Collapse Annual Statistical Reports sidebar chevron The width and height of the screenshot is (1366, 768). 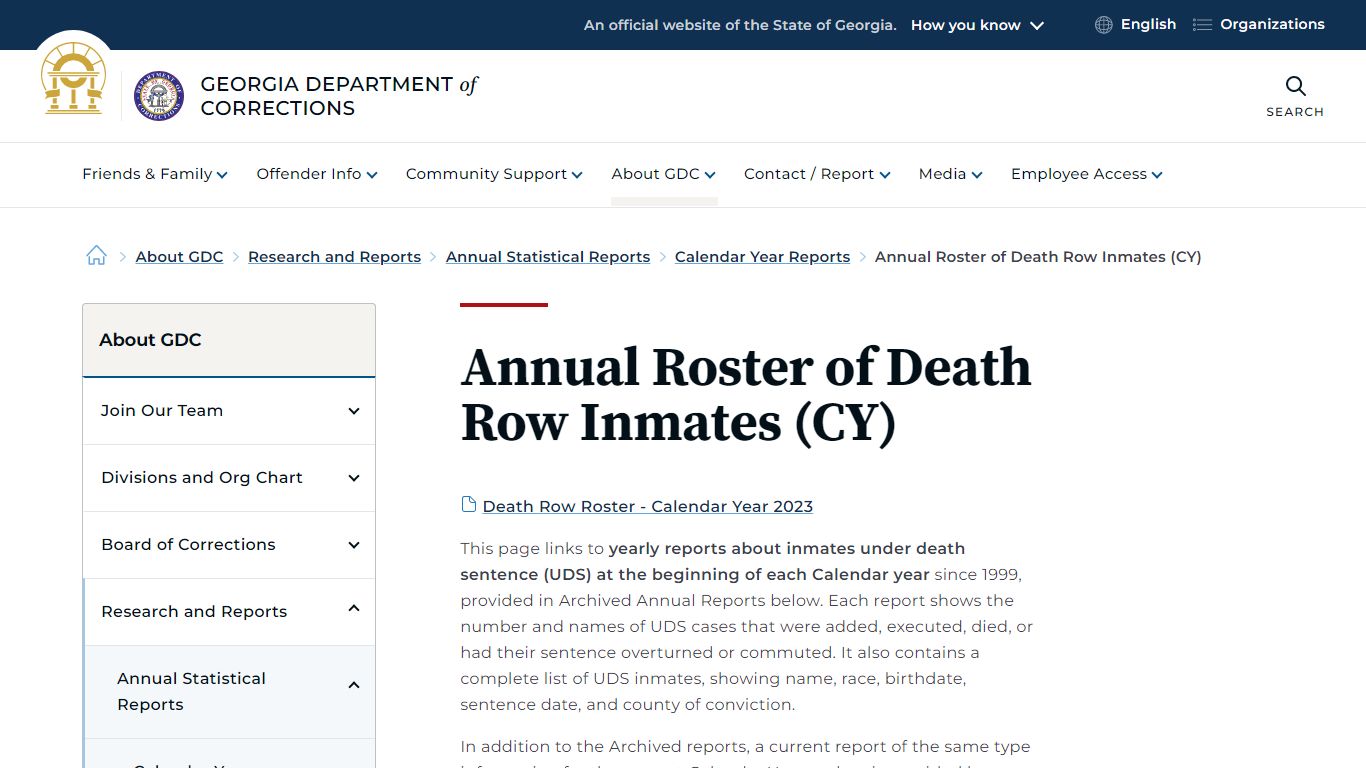354,686
